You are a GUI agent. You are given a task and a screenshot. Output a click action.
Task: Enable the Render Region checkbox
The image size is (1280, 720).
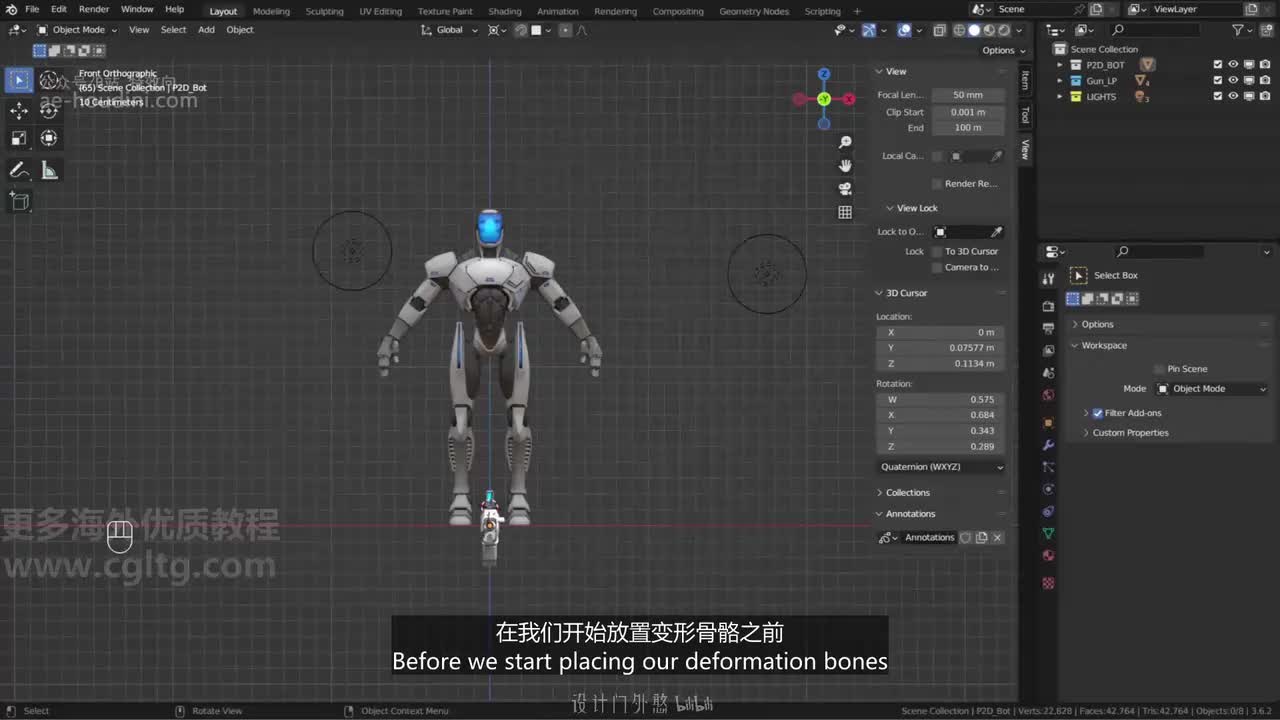coord(937,184)
